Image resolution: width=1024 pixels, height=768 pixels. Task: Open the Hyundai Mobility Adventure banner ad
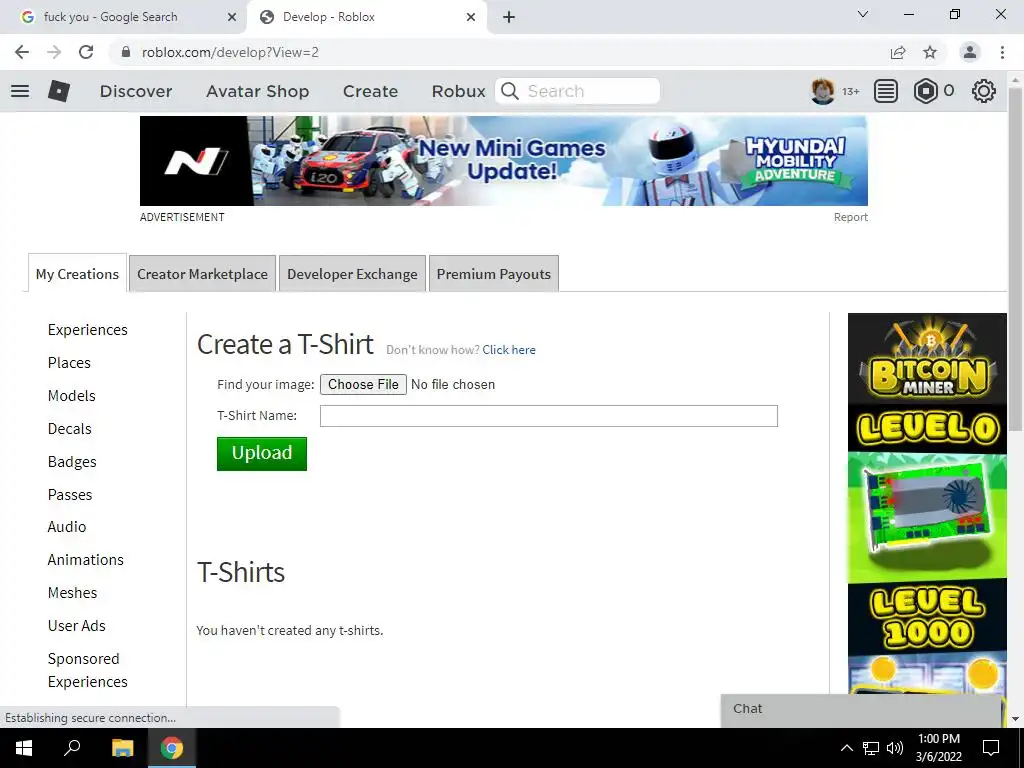[504, 161]
